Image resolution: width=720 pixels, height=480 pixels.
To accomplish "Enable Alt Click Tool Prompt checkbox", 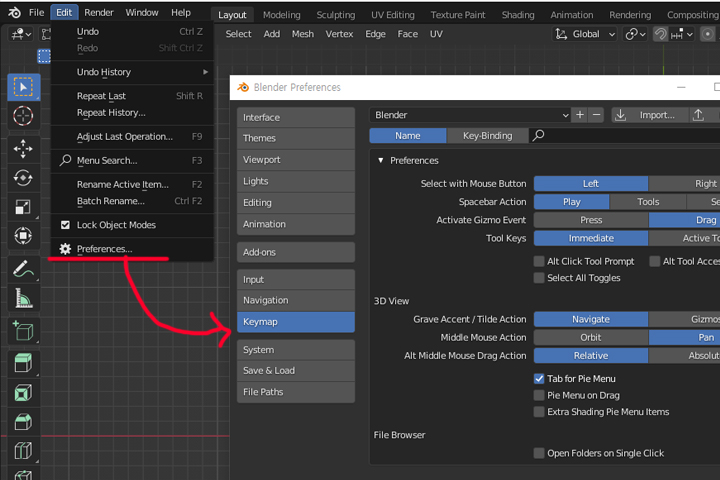I will [x=539, y=261].
